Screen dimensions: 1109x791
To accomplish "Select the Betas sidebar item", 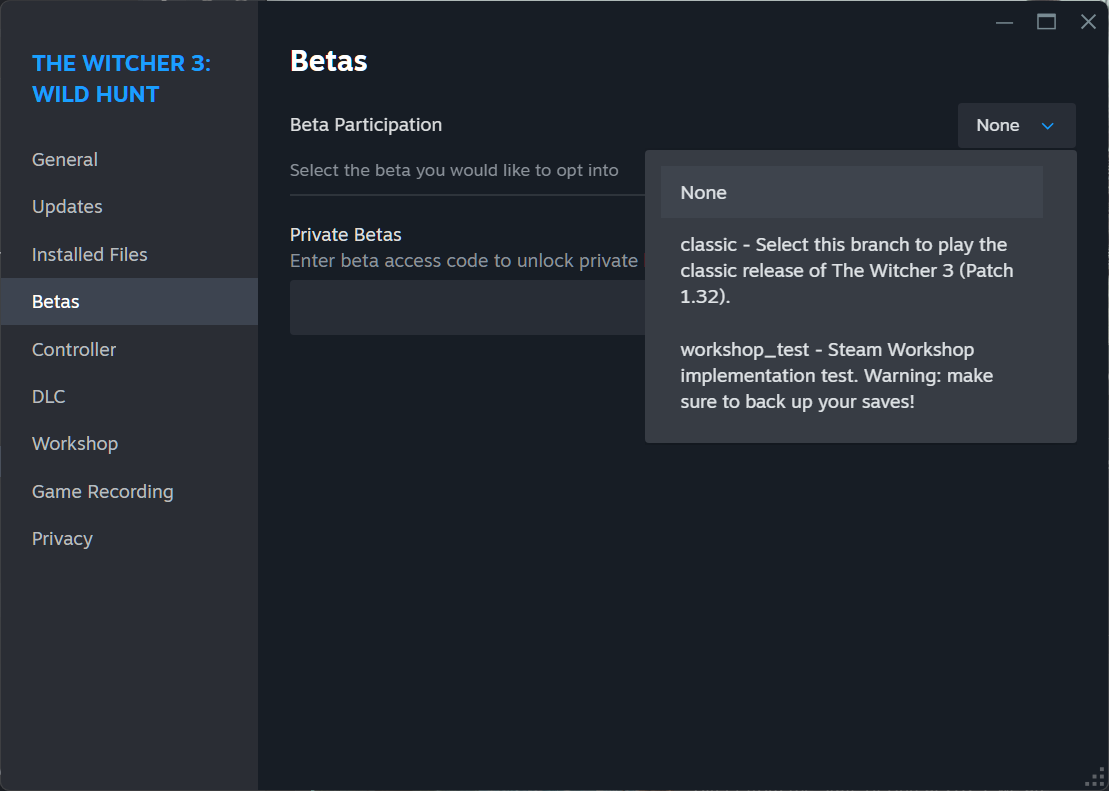I will 129,301.
